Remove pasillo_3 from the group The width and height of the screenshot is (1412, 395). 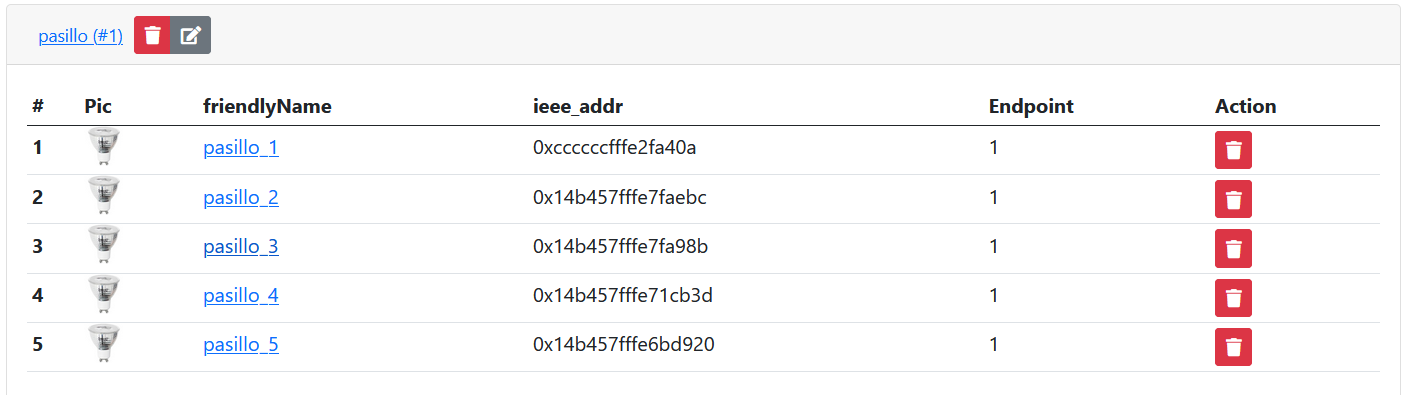pyautogui.click(x=1233, y=248)
